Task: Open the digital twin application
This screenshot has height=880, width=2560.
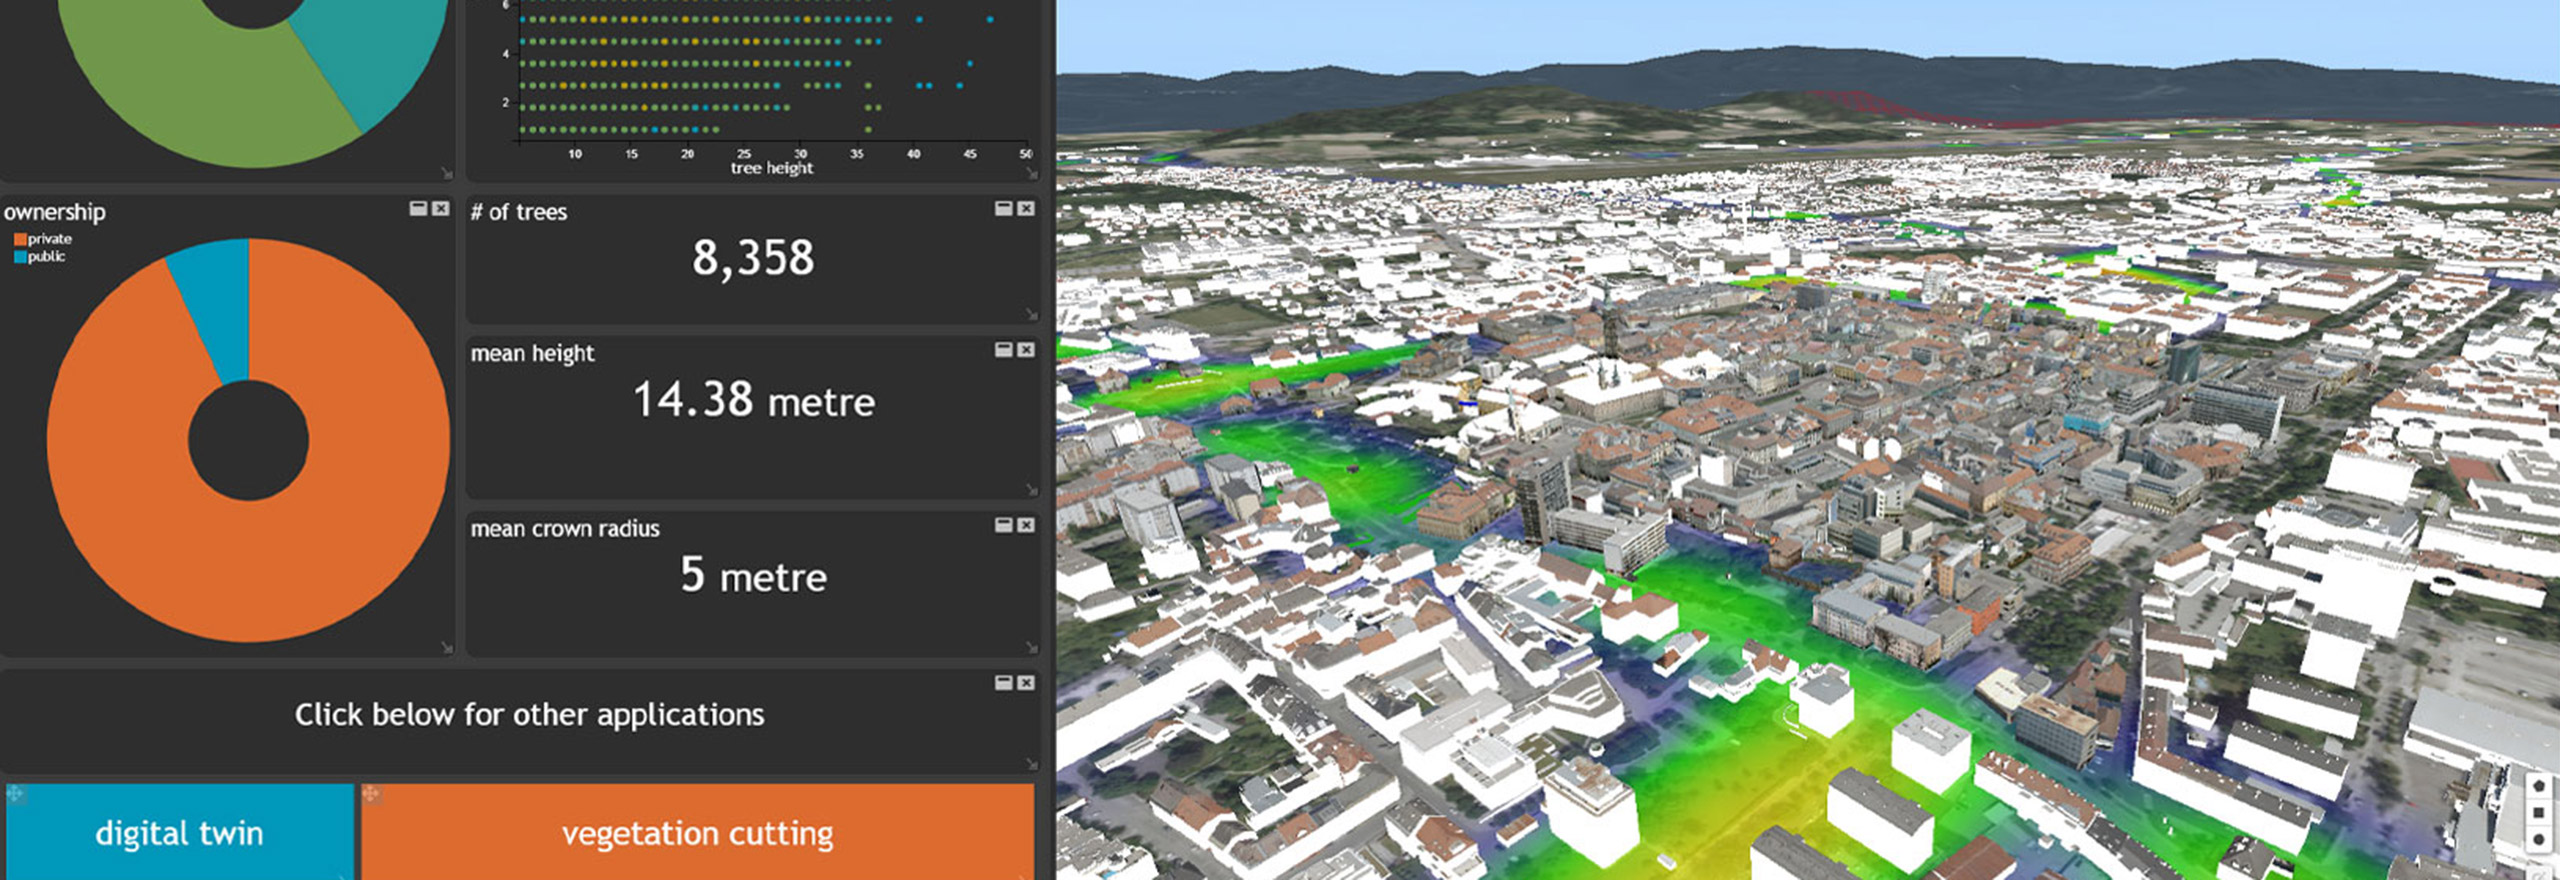Action: (179, 832)
